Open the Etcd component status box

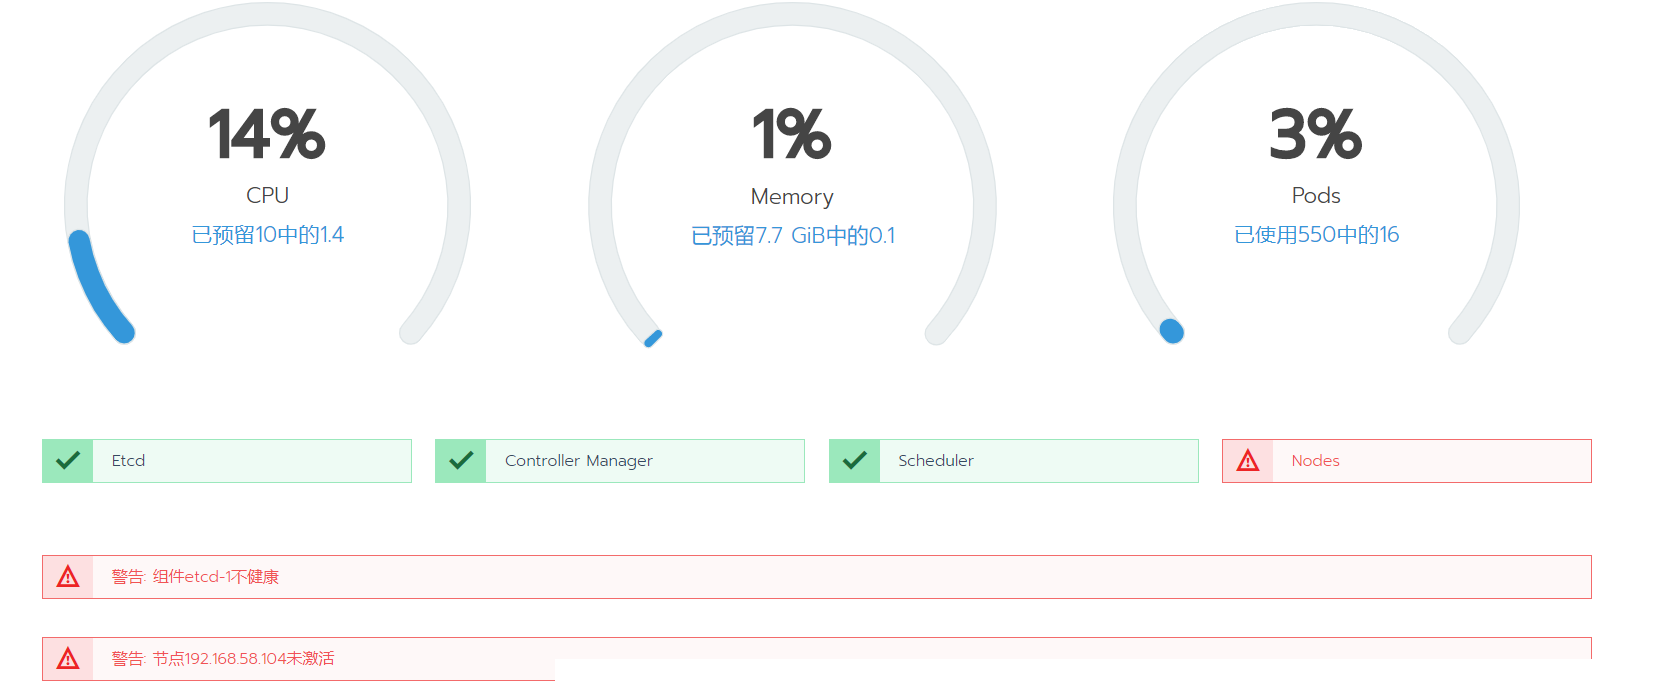click(227, 461)
